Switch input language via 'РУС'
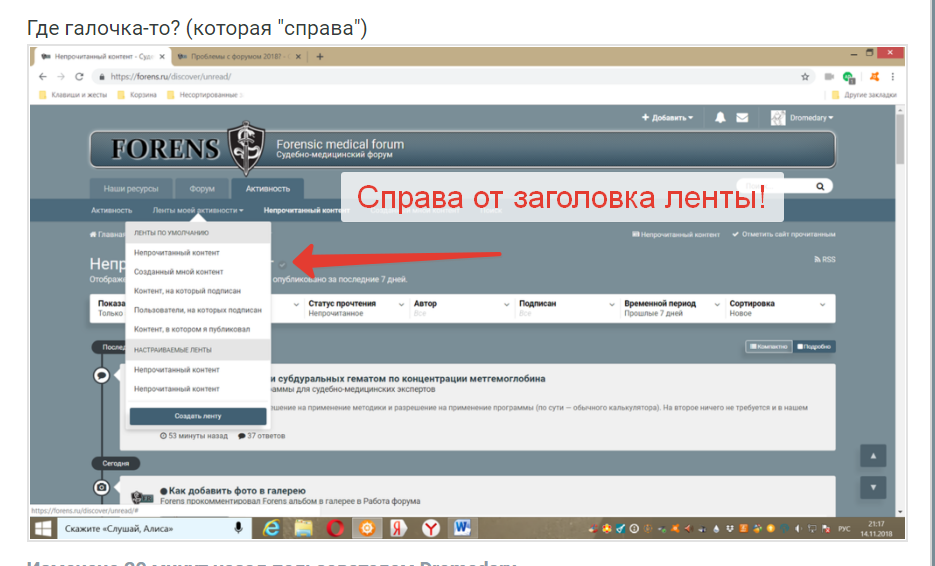The height and width of the screenshot is (566, 935). coord(844,528)
